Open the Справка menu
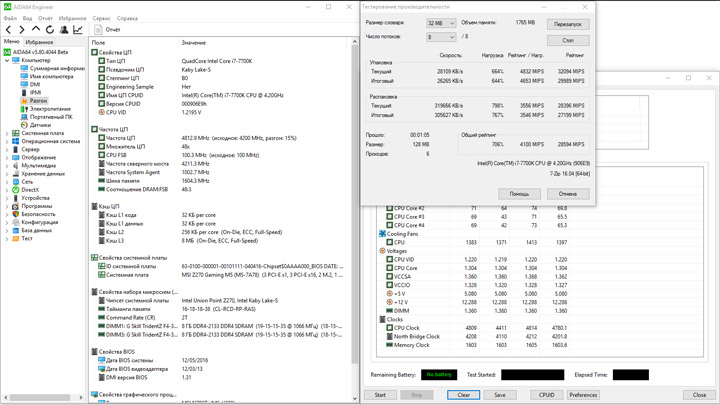This screenshot has height=405, width=720. click(x=127, y=18)
